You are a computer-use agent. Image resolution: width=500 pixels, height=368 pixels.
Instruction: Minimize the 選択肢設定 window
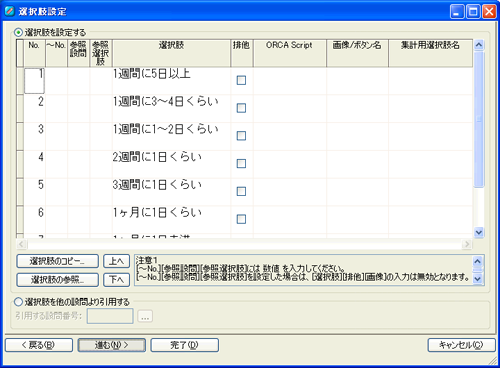457,12
